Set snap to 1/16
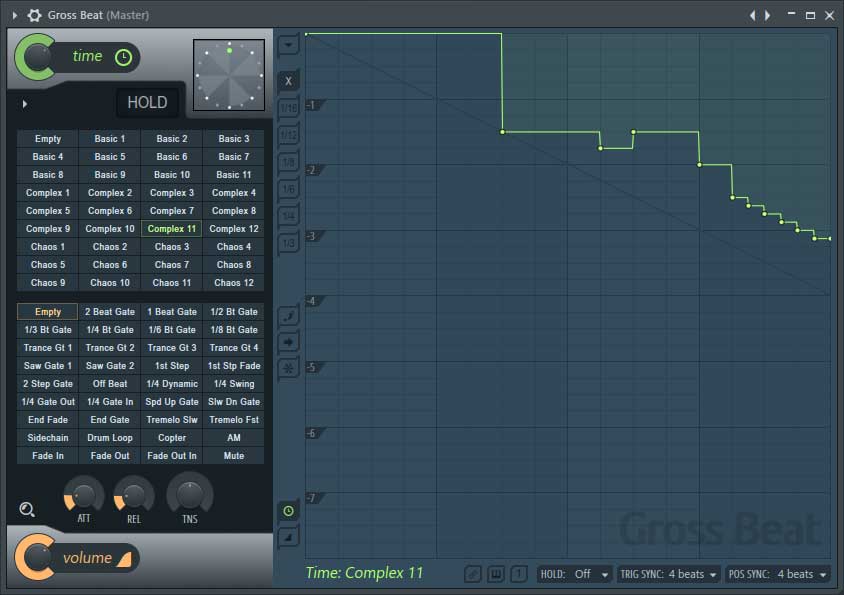Viewport: 844px width, 595px height. click(x=289, y=108)
